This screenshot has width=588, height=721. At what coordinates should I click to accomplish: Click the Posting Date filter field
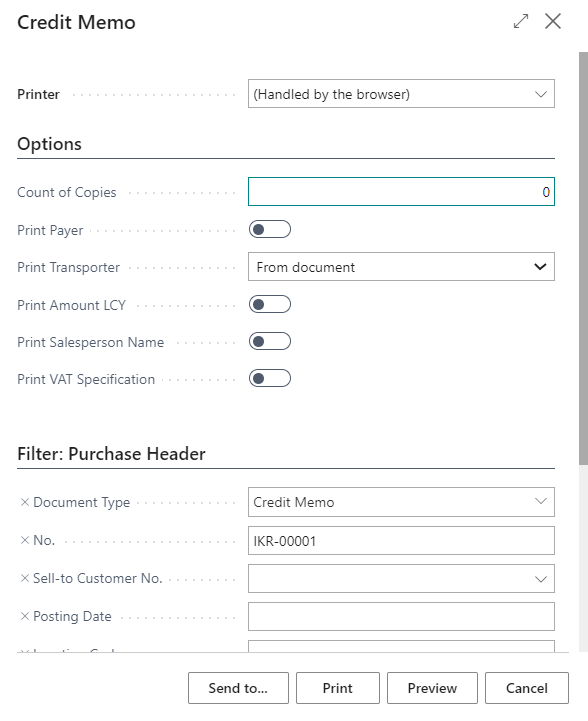tap(401, 617)
